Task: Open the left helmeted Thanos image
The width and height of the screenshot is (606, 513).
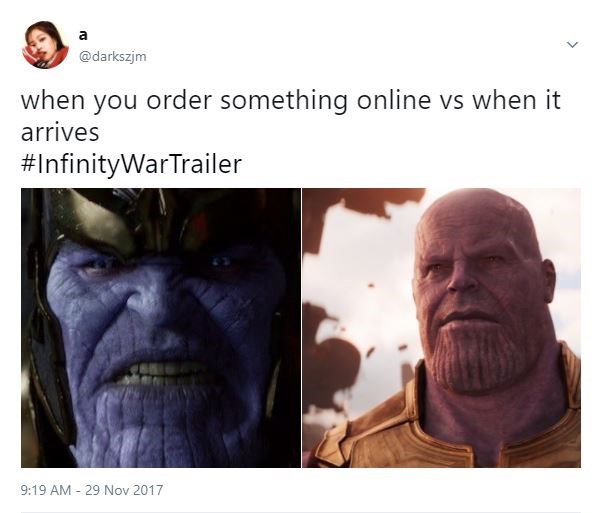Action: (161, 328)
